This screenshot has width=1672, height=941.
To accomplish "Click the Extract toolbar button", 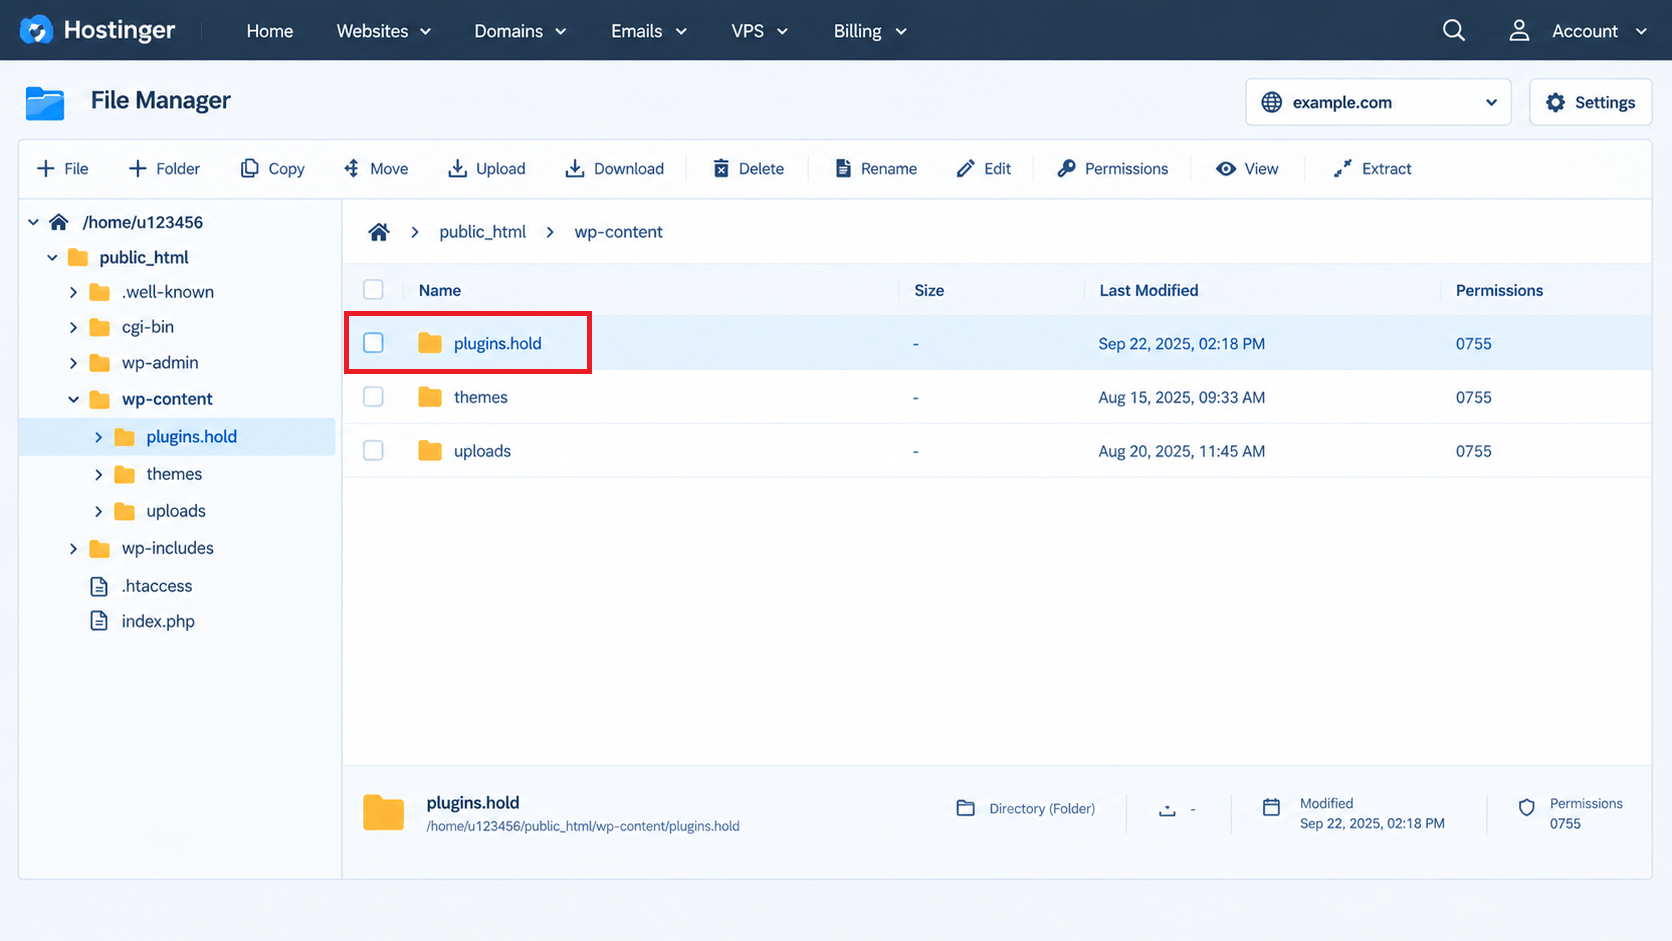I will coord(1372,169).
